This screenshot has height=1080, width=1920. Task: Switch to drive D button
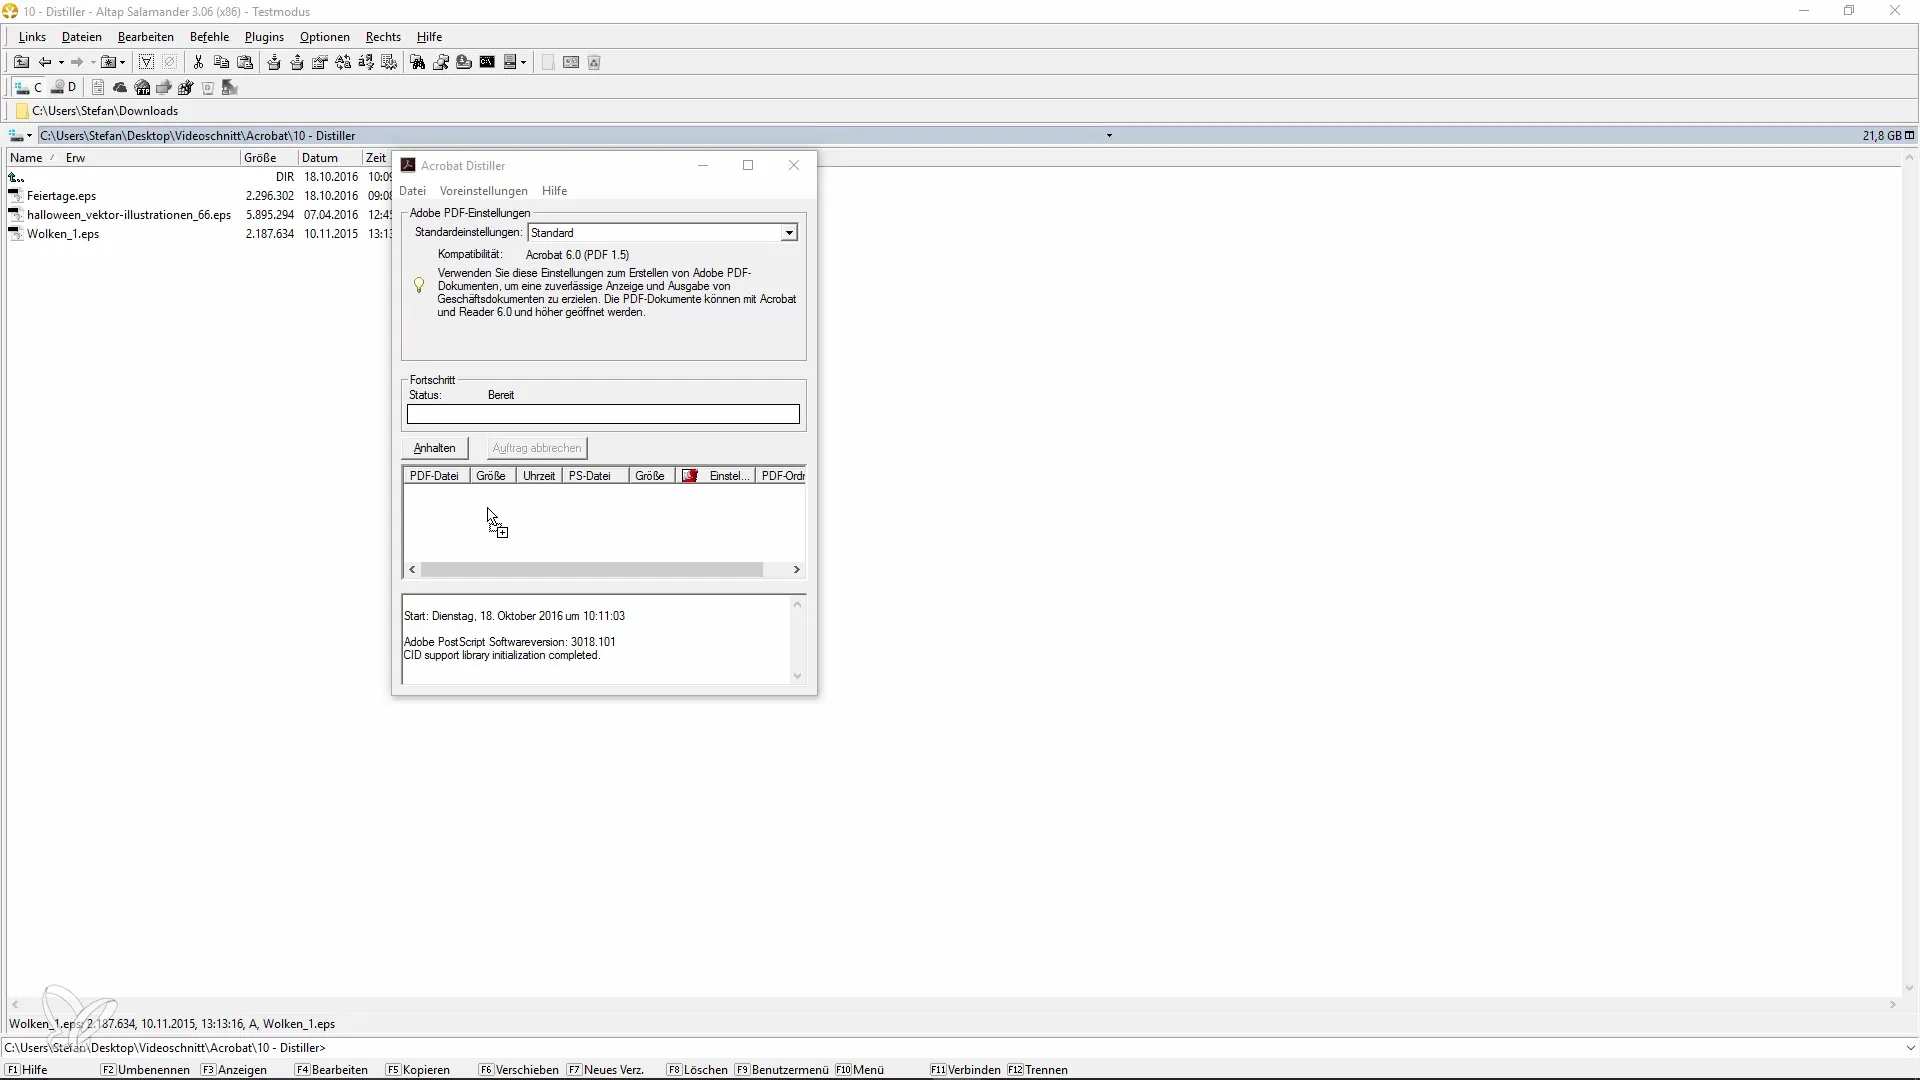63,88
